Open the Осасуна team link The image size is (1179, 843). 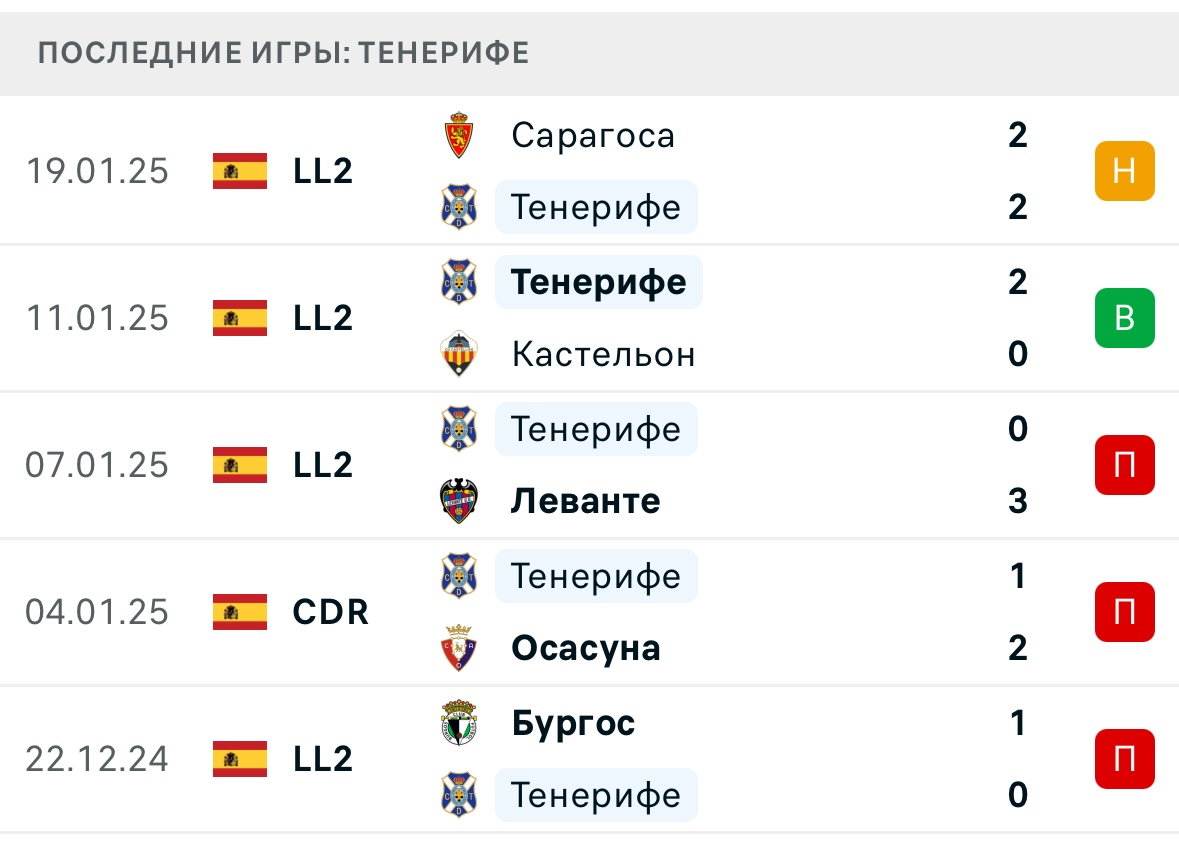coord(585,648)
